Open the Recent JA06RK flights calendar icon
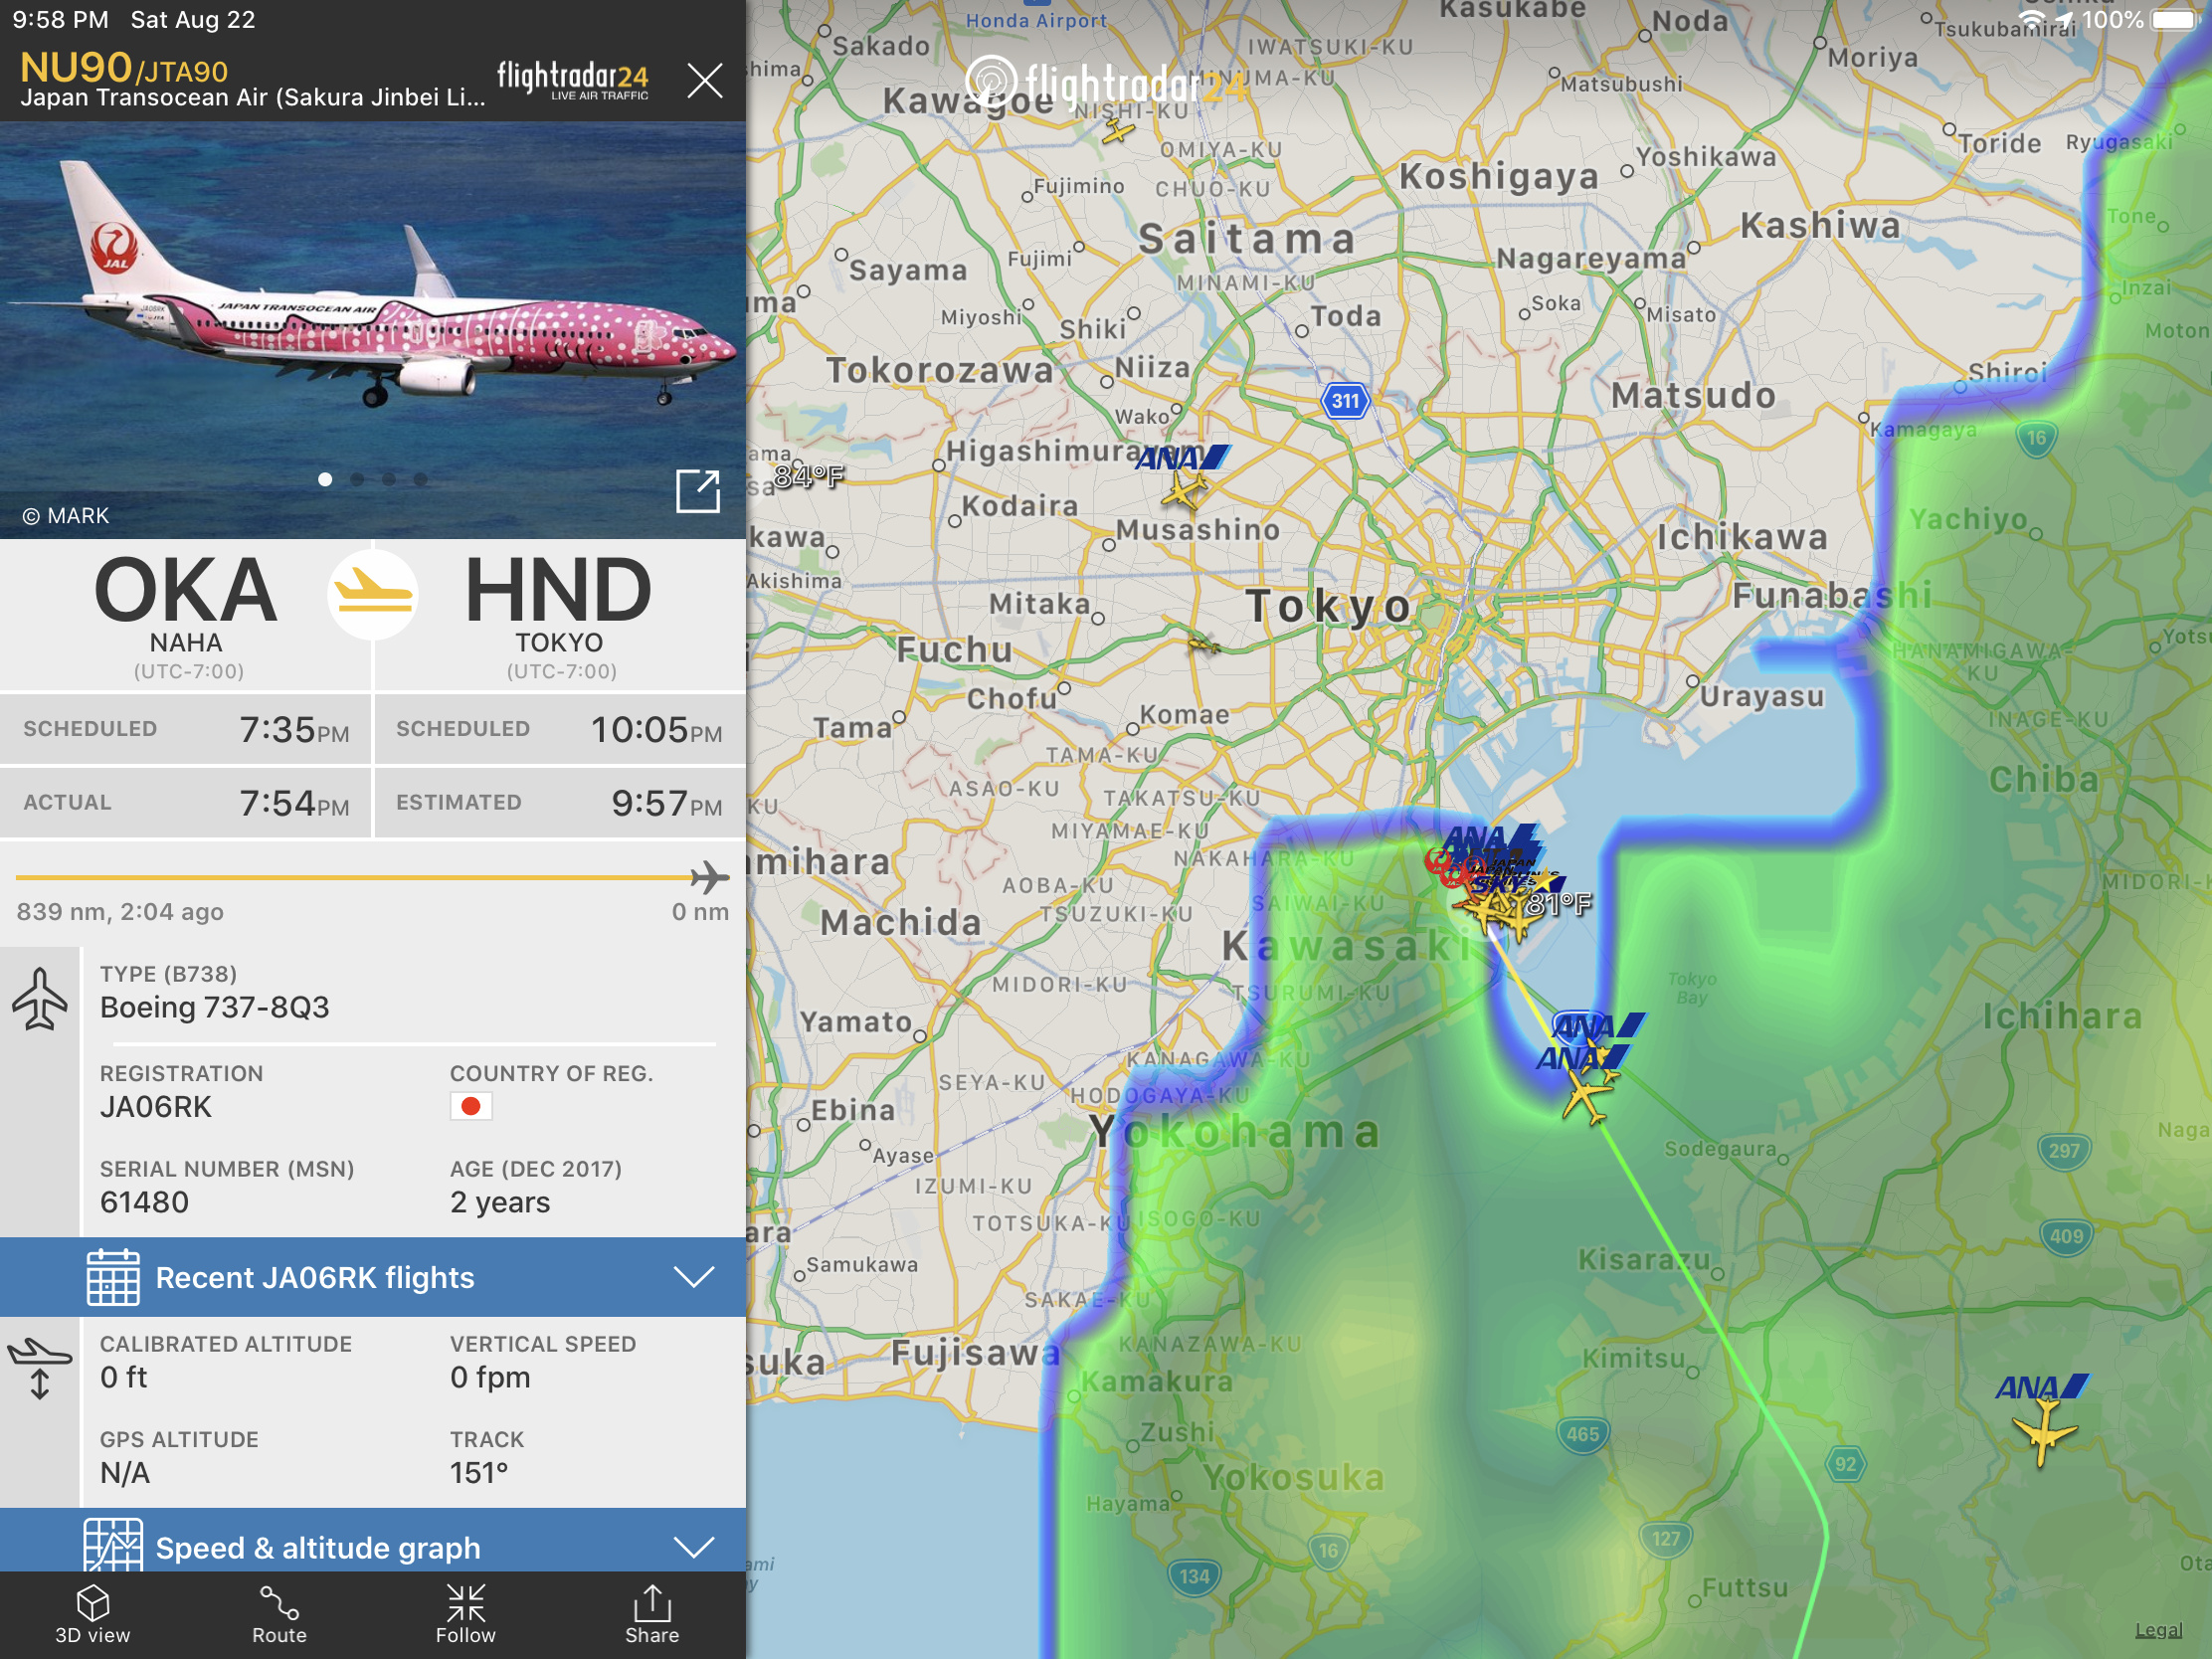This screenshot has height=1659, width=2212. point(113,1277)
